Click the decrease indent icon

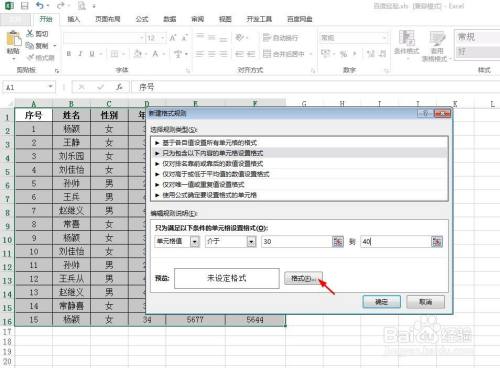(239, 54)
